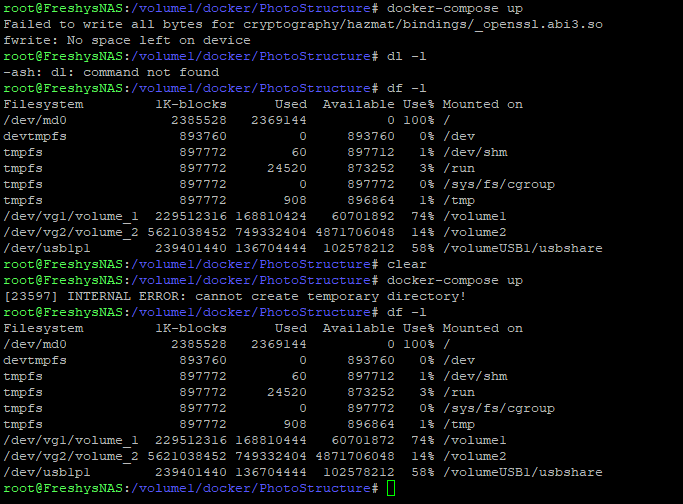Click 'Filesystem' header in the second df output
The width and height of the screenshot is (683, 504).
[44, 328]
